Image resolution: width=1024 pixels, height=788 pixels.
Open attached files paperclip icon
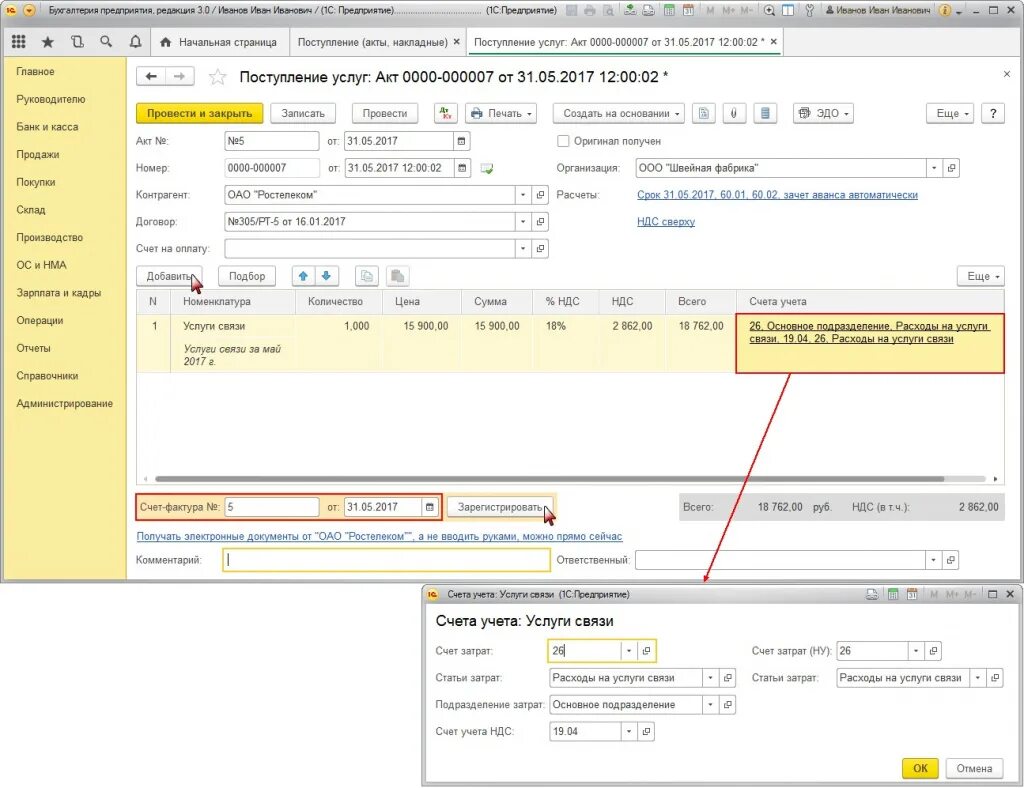coord(734,113)
